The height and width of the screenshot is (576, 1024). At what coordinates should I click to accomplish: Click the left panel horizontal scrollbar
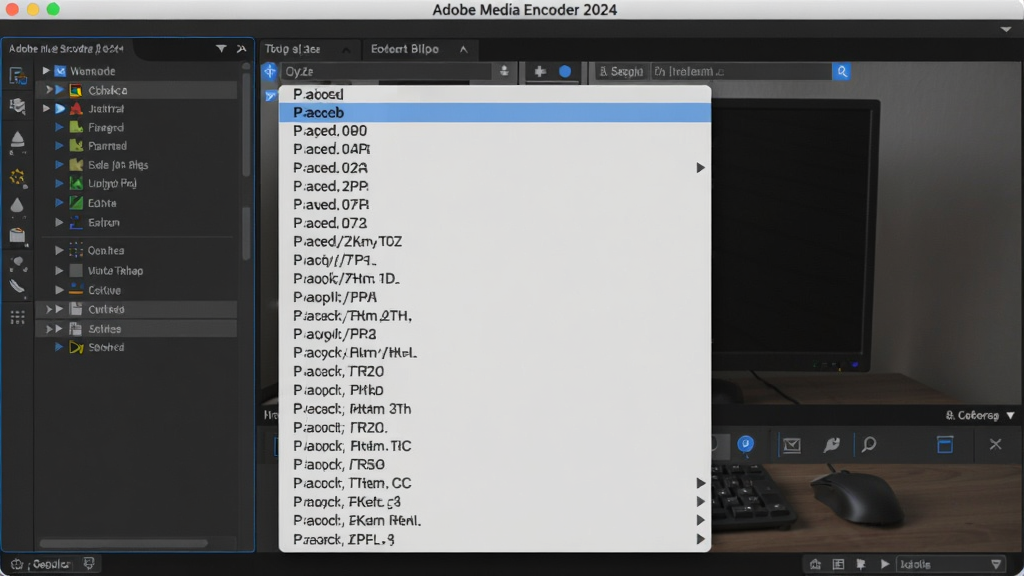pyautogui.click(x=123, y=543)
